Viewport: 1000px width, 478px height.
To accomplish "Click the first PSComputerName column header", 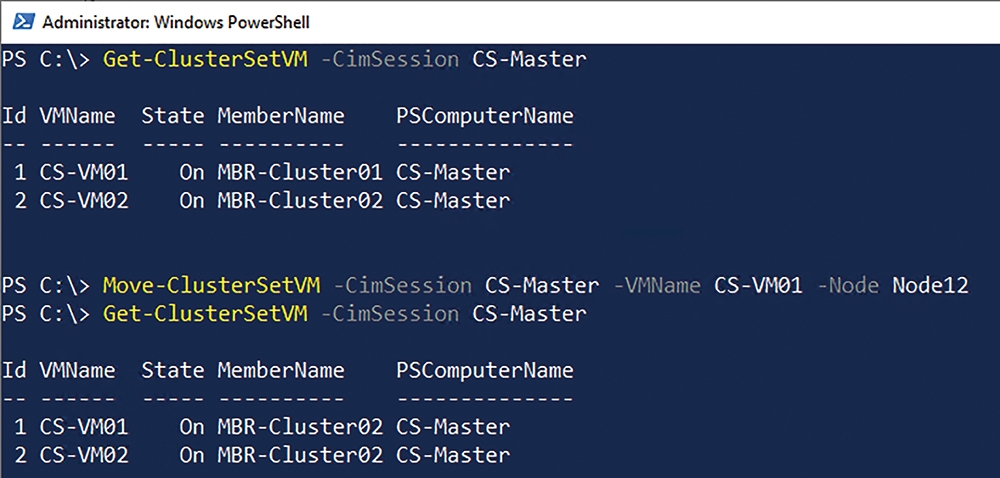I will click(485, 116).
